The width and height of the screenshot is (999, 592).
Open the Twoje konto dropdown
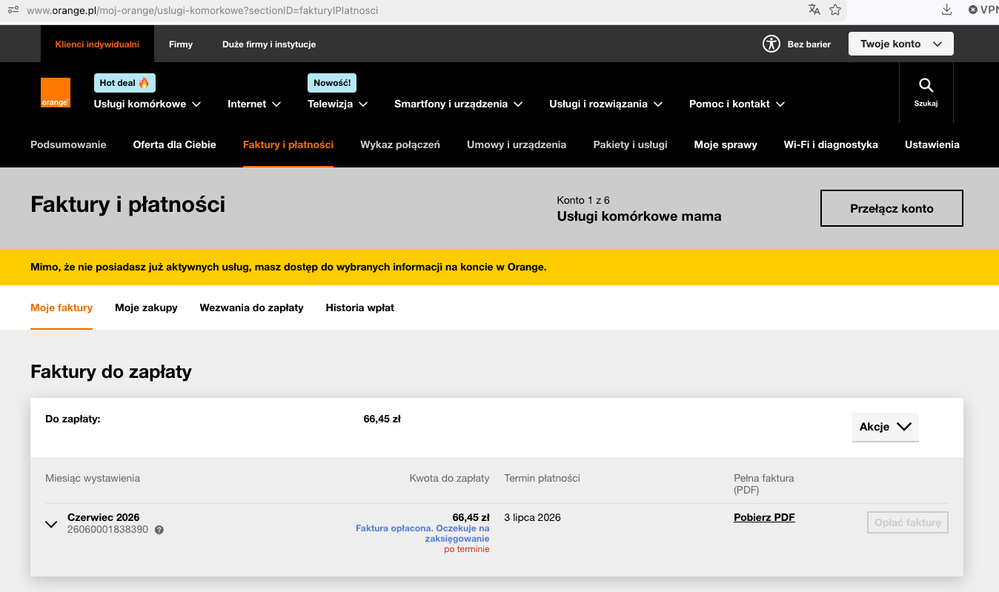(x=901, y=44)
